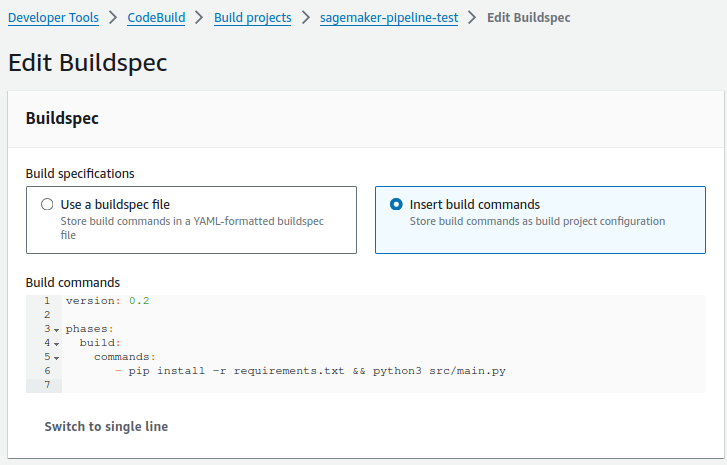Screen dimensions: 727x465
Task: Click line number 2 in the editor gutter
Action: (46, 315)
